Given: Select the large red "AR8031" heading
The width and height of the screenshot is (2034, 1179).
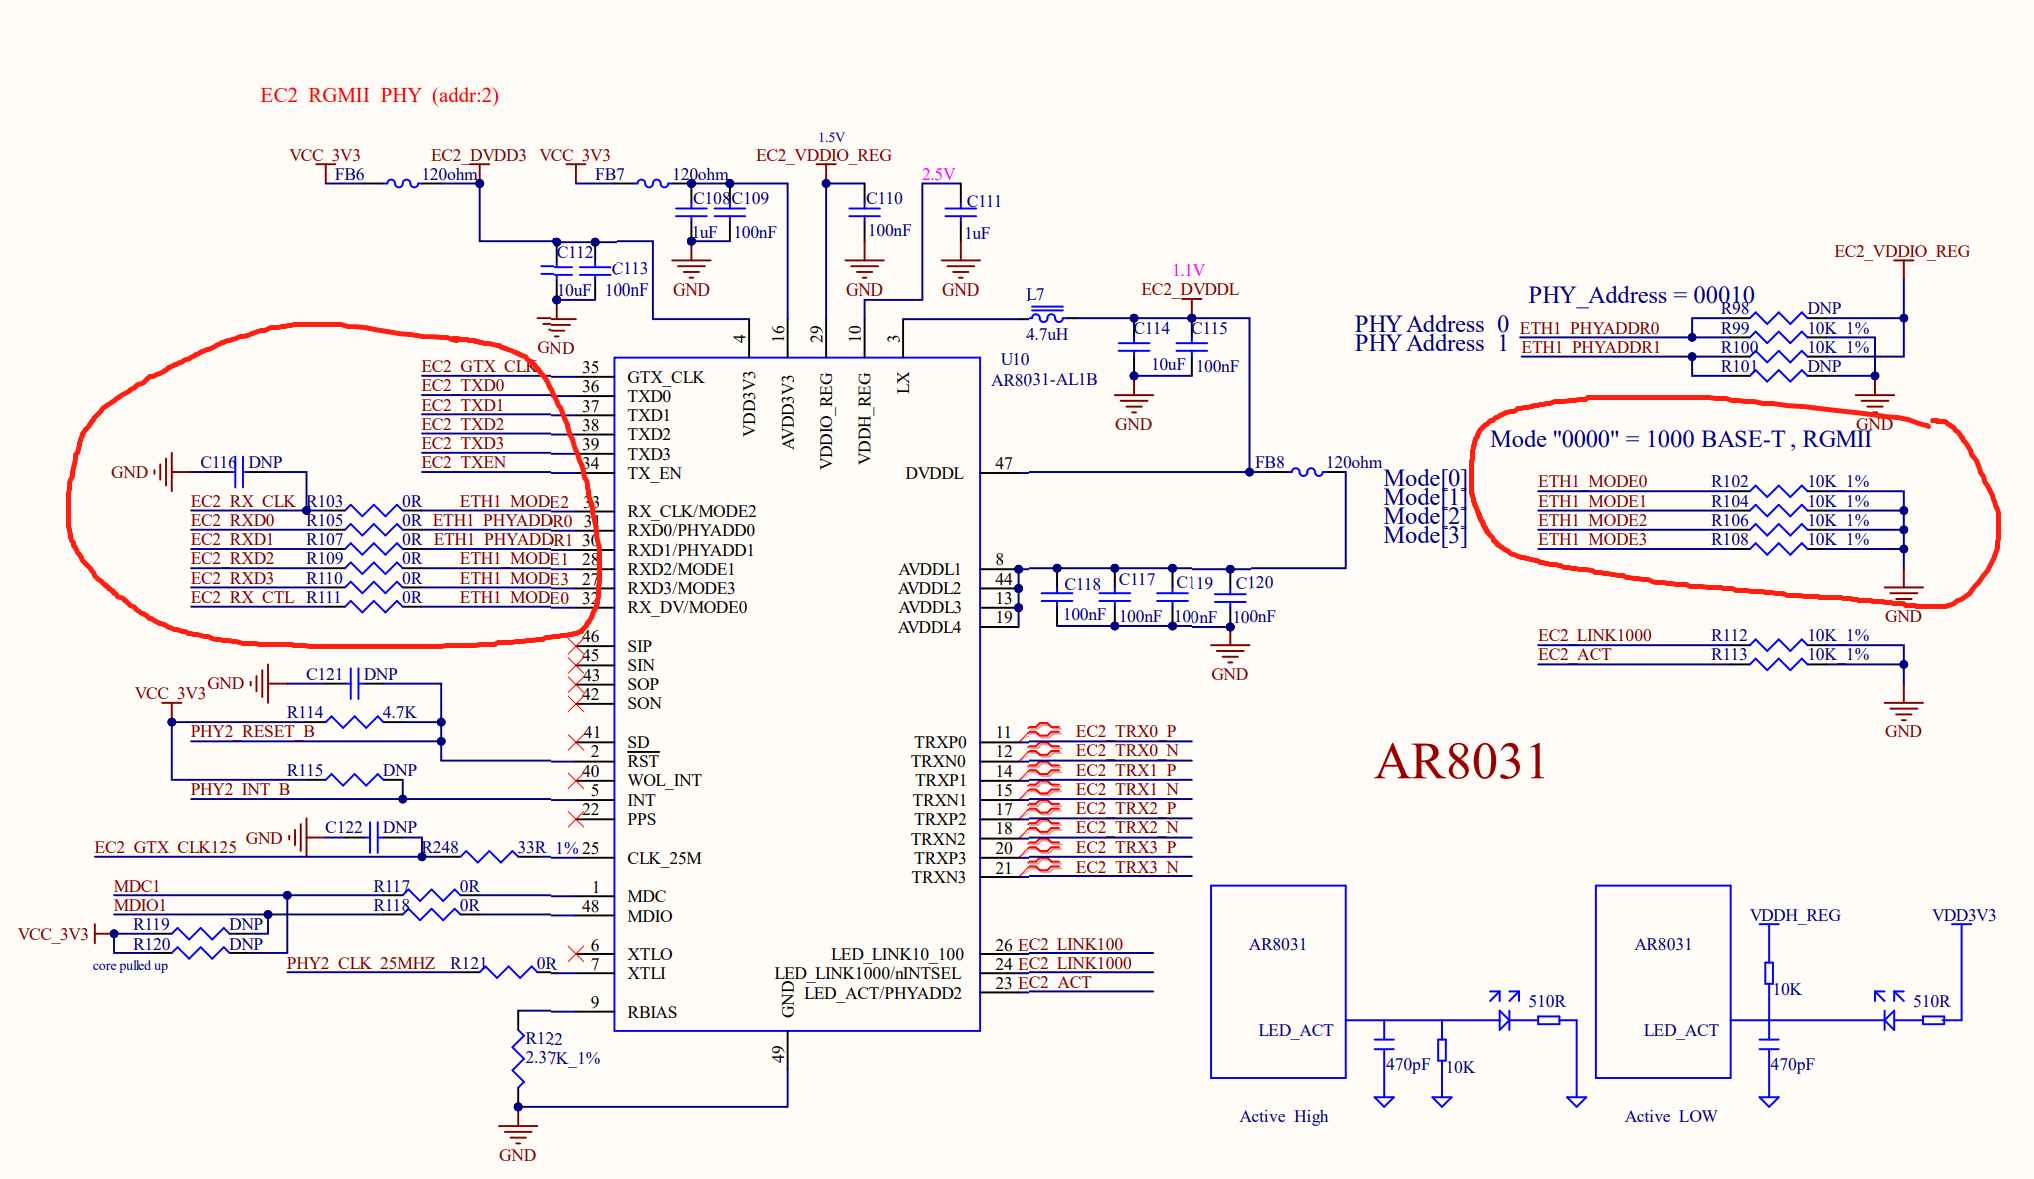Looking at the screenshot, I should 1461,762.
